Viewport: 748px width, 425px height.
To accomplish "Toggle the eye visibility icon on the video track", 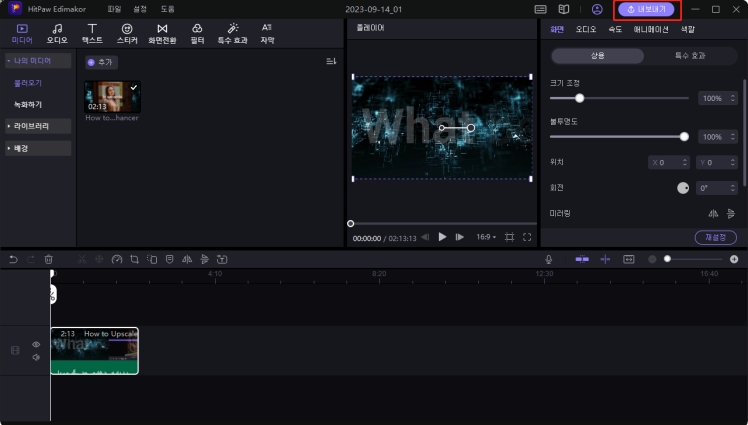I will click(36, 344).
